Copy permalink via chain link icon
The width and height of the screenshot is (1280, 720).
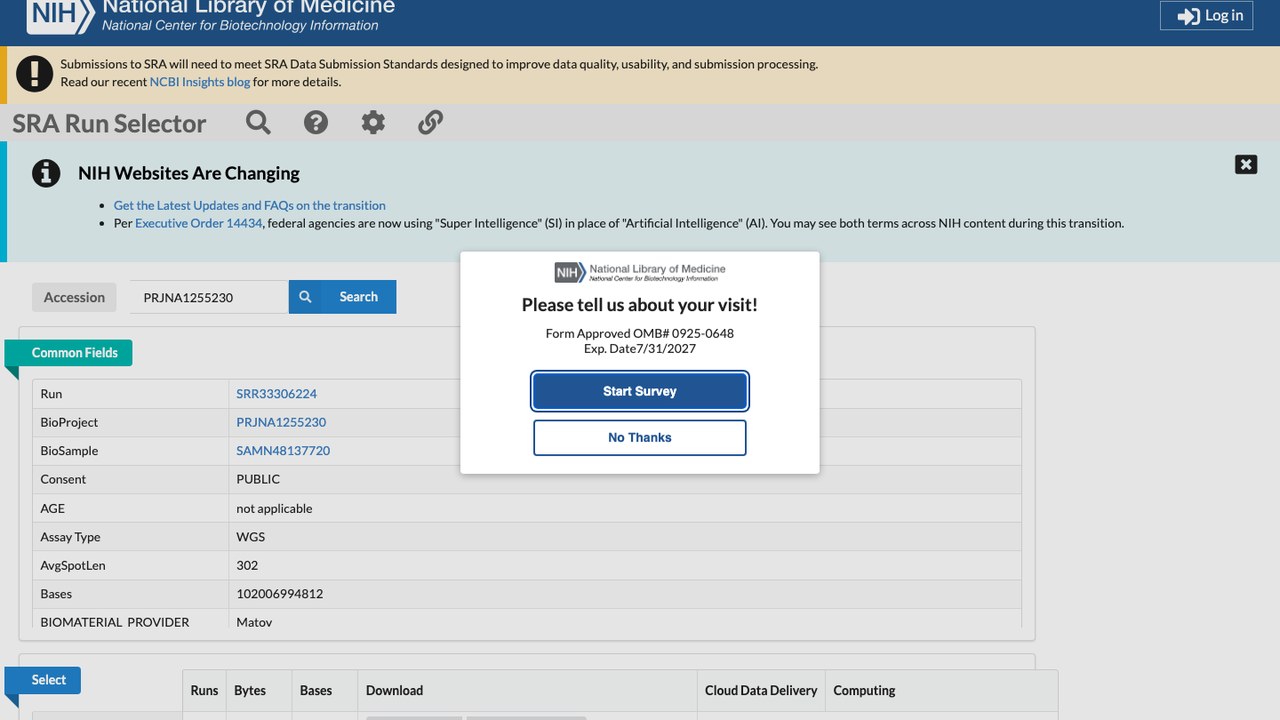click(x=430, y=123)
